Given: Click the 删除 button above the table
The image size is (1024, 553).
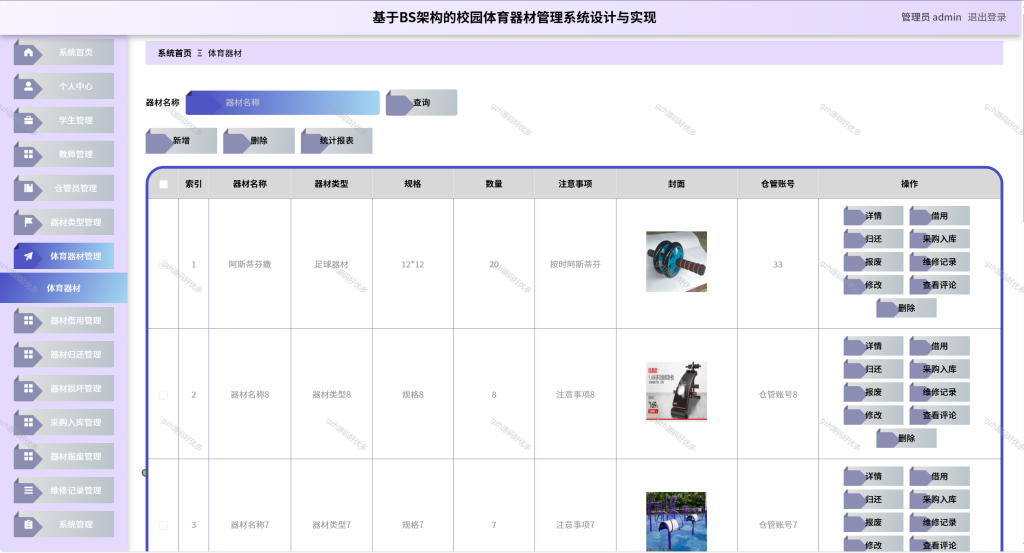Looking at the screenshot, I should [259, 140].
